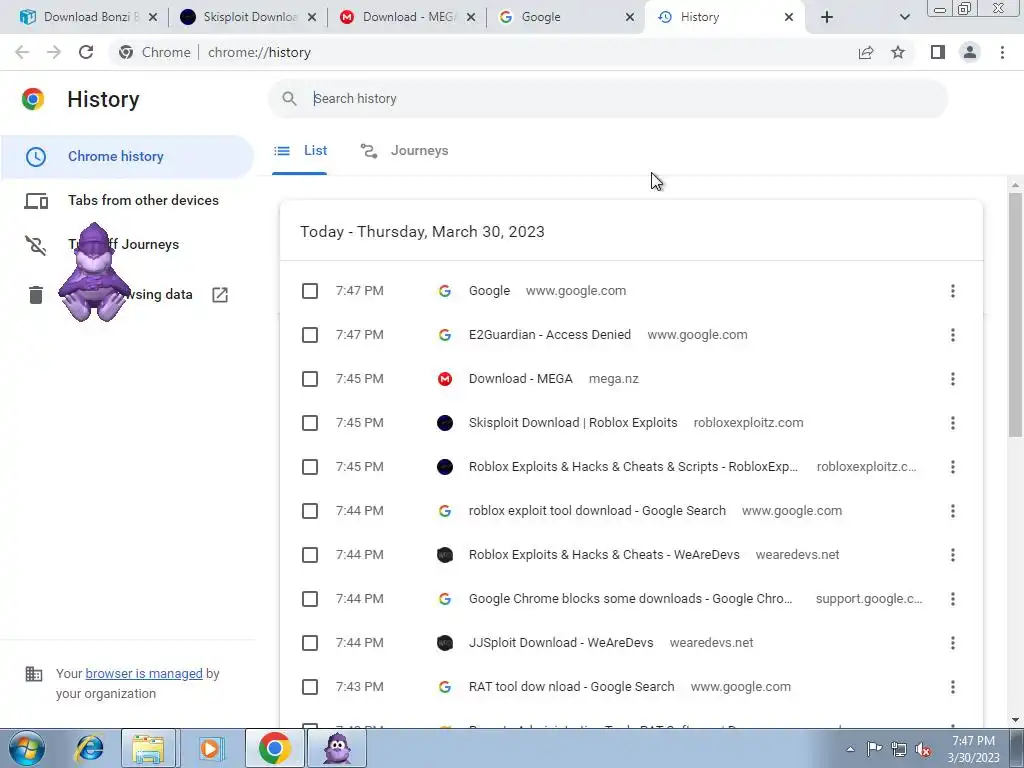
Task: Reload the history page
Action: pos(86,52)
